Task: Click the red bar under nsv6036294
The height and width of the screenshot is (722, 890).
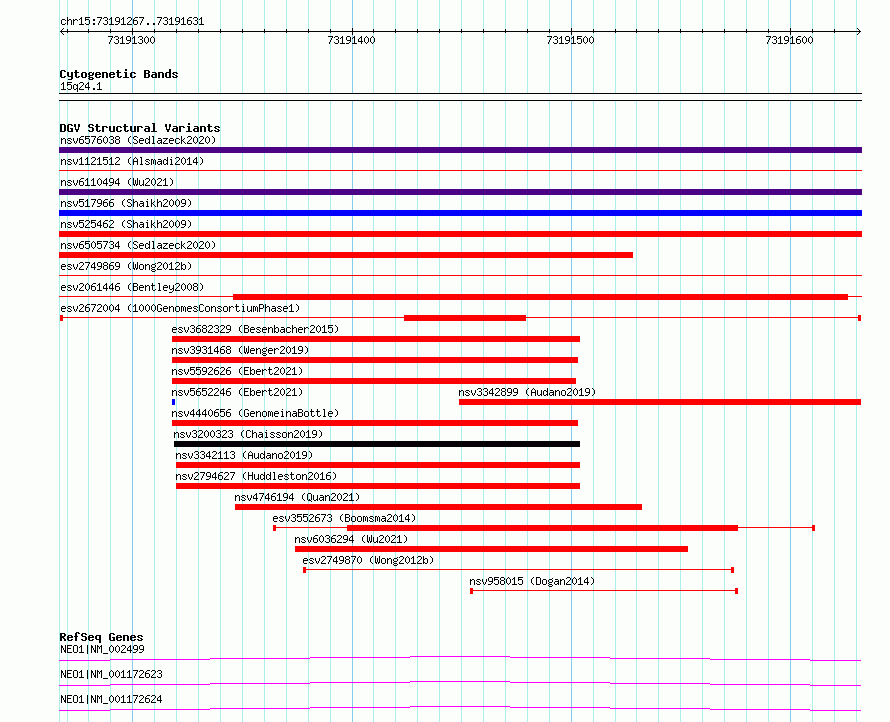Action: pos(492,549)
